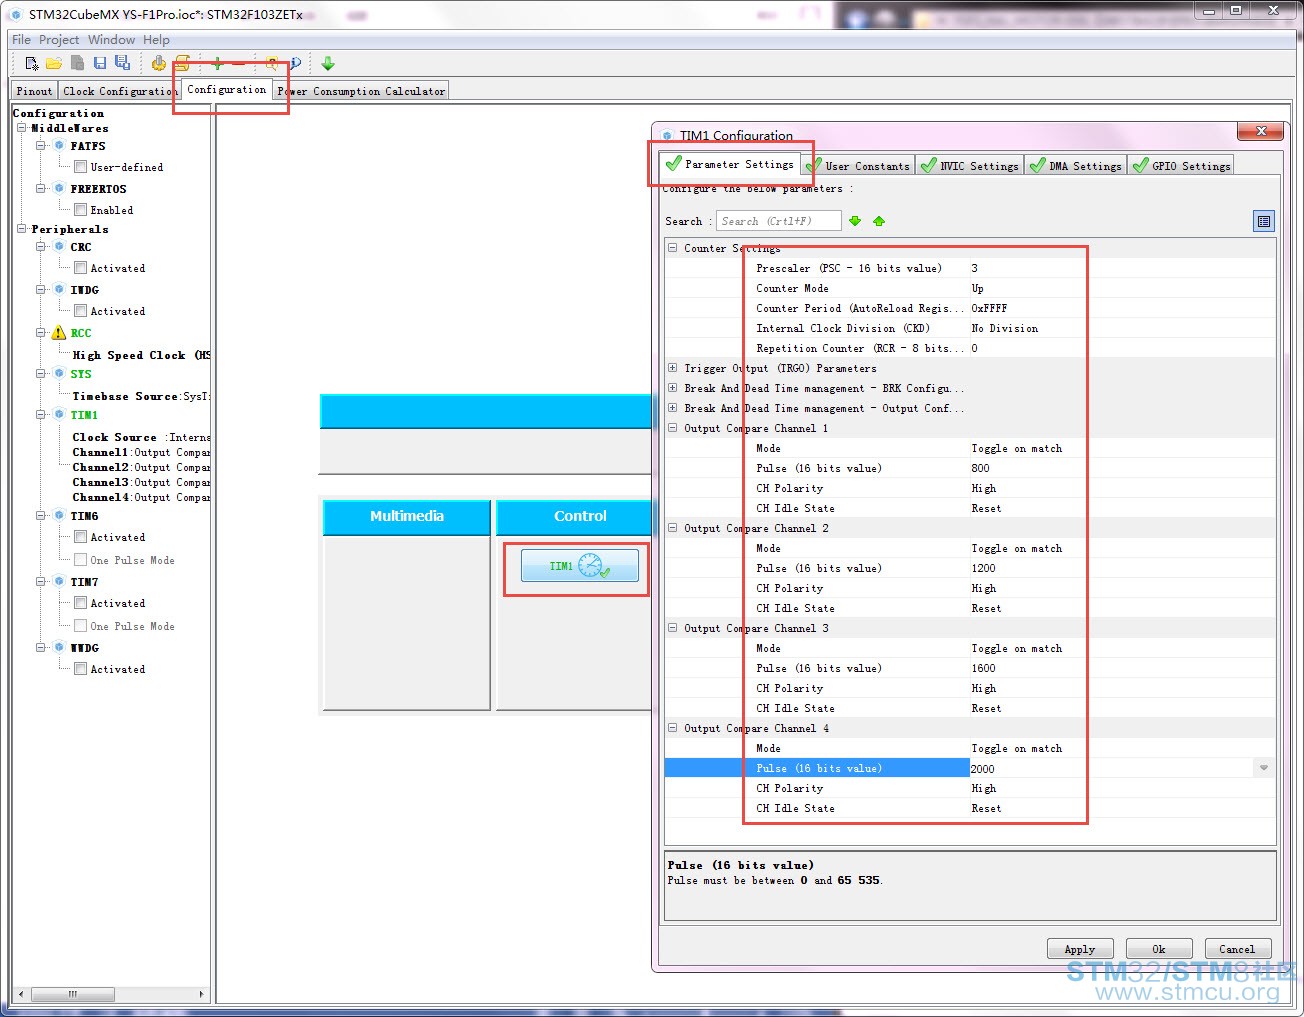Collapse the Peripherals tree node

[x=22, y=229]
